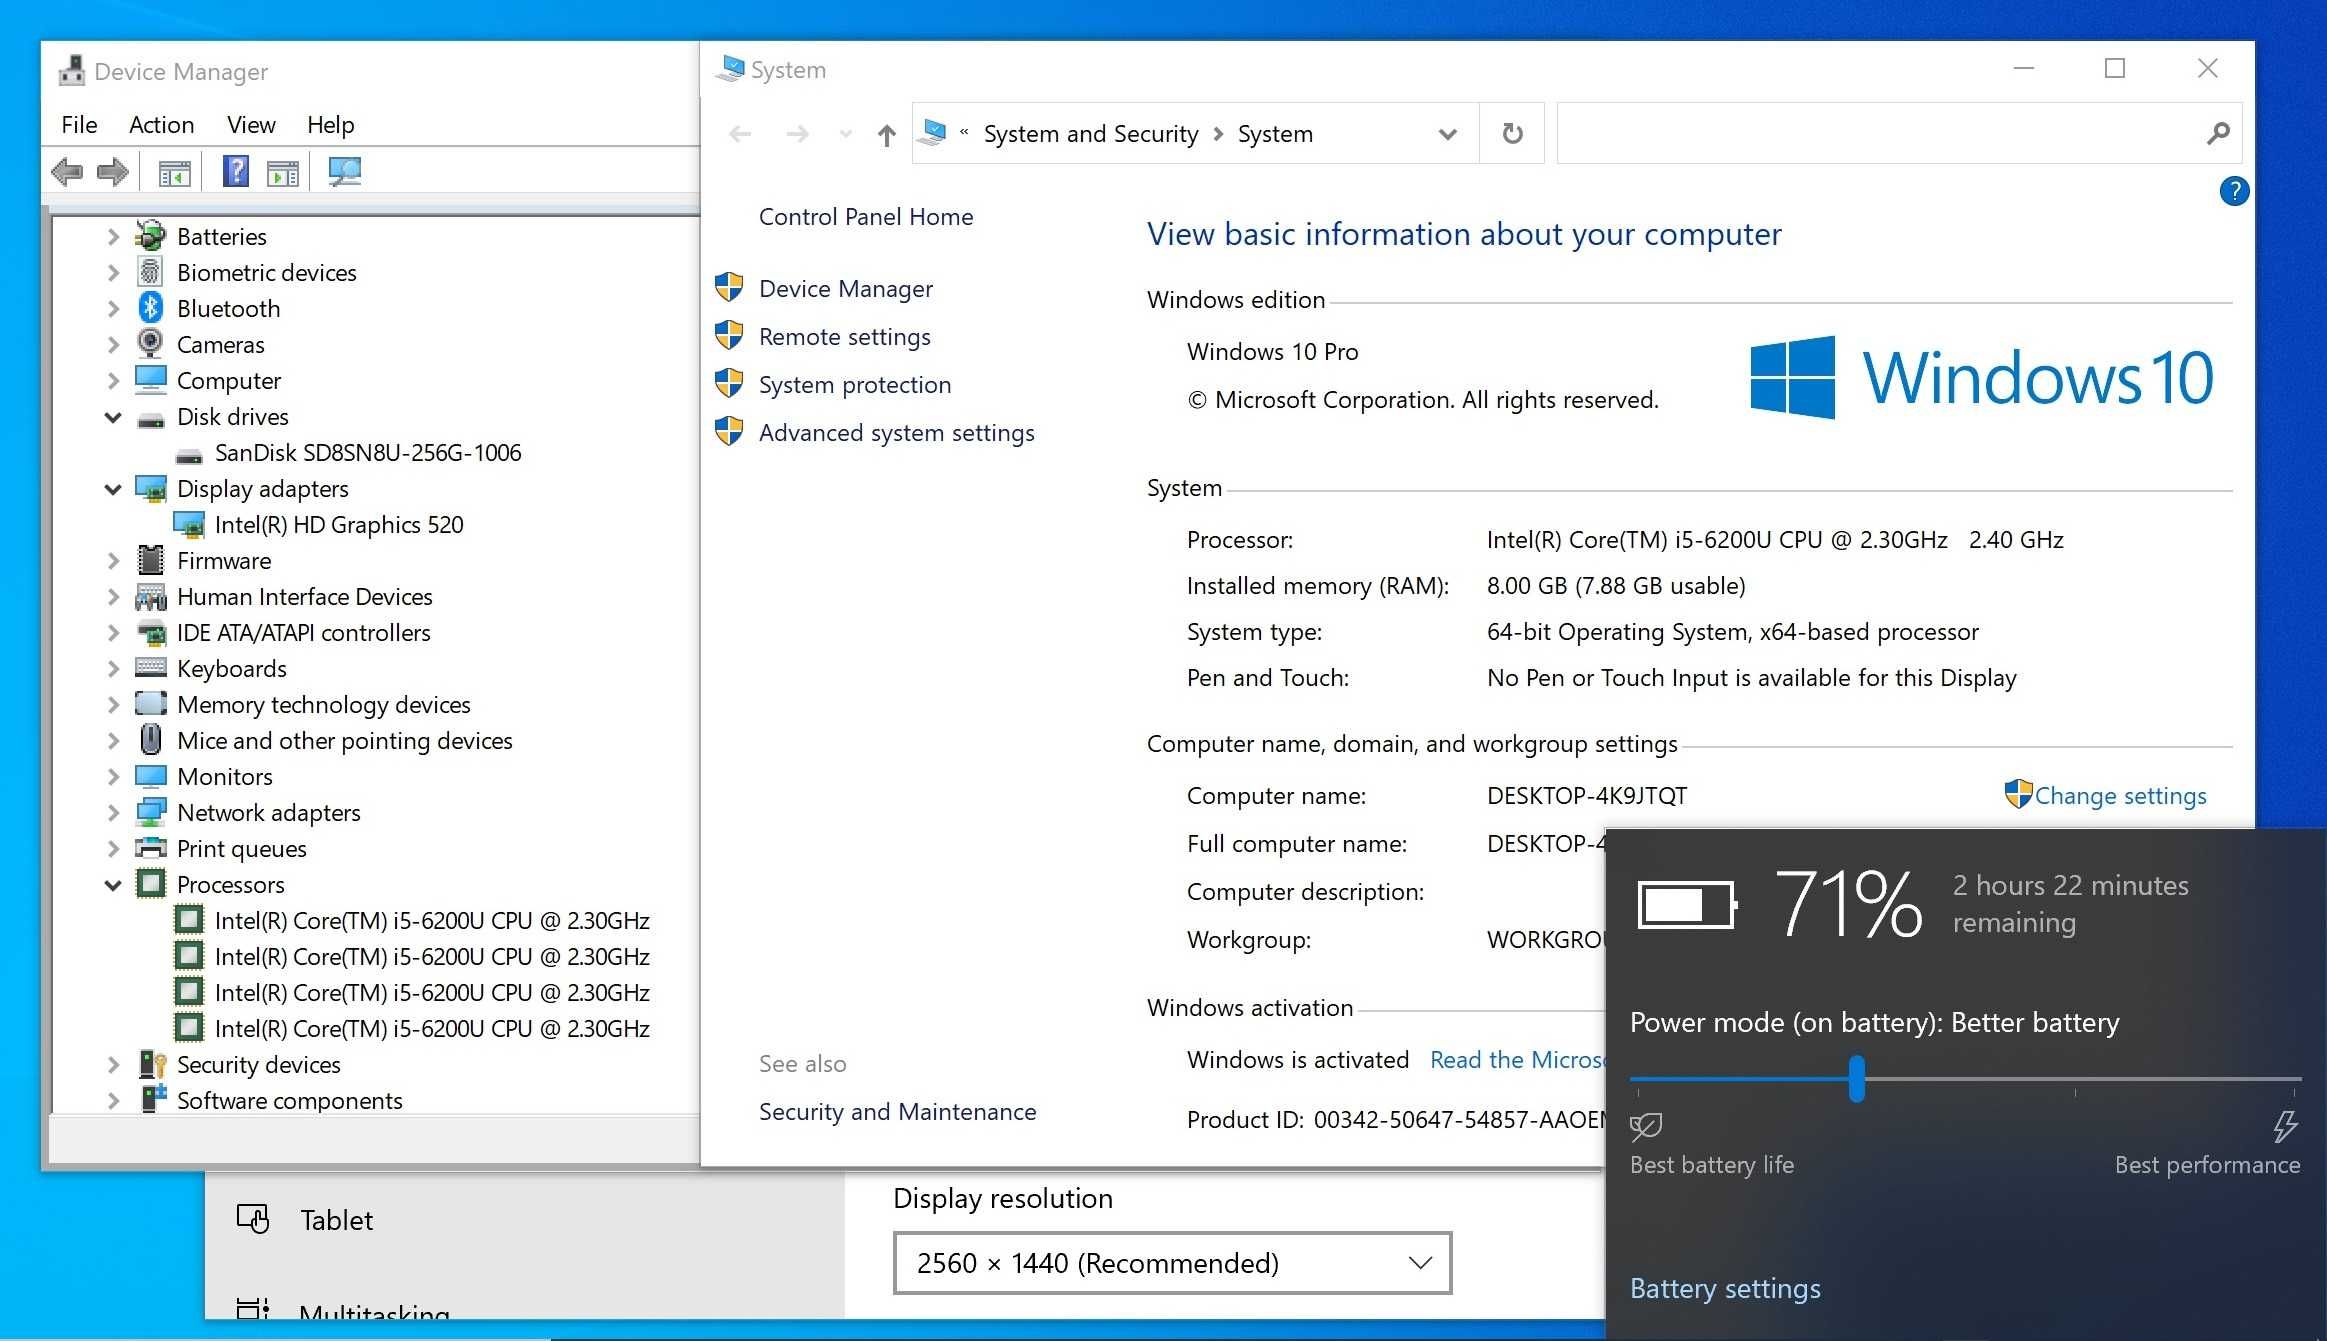The image size is (2327, 1341).
Task: Expand the Display adapters tree item
Action: pos(112,487)
